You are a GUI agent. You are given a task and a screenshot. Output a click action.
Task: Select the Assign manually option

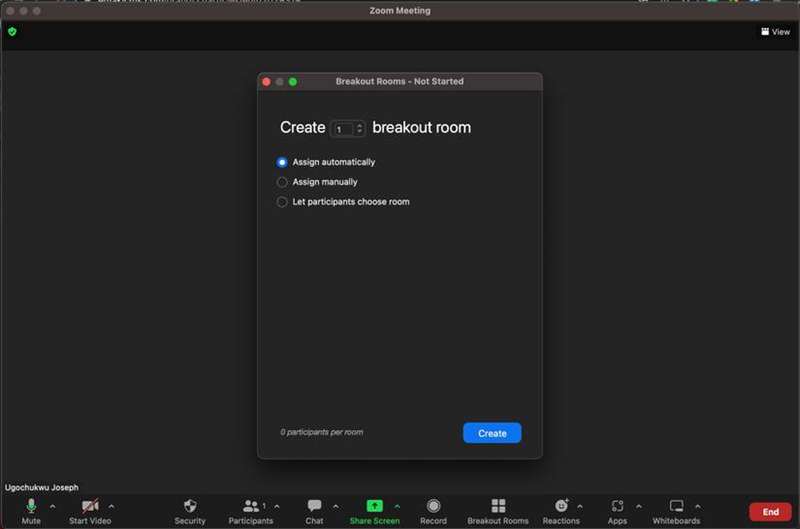pos(282,182)
